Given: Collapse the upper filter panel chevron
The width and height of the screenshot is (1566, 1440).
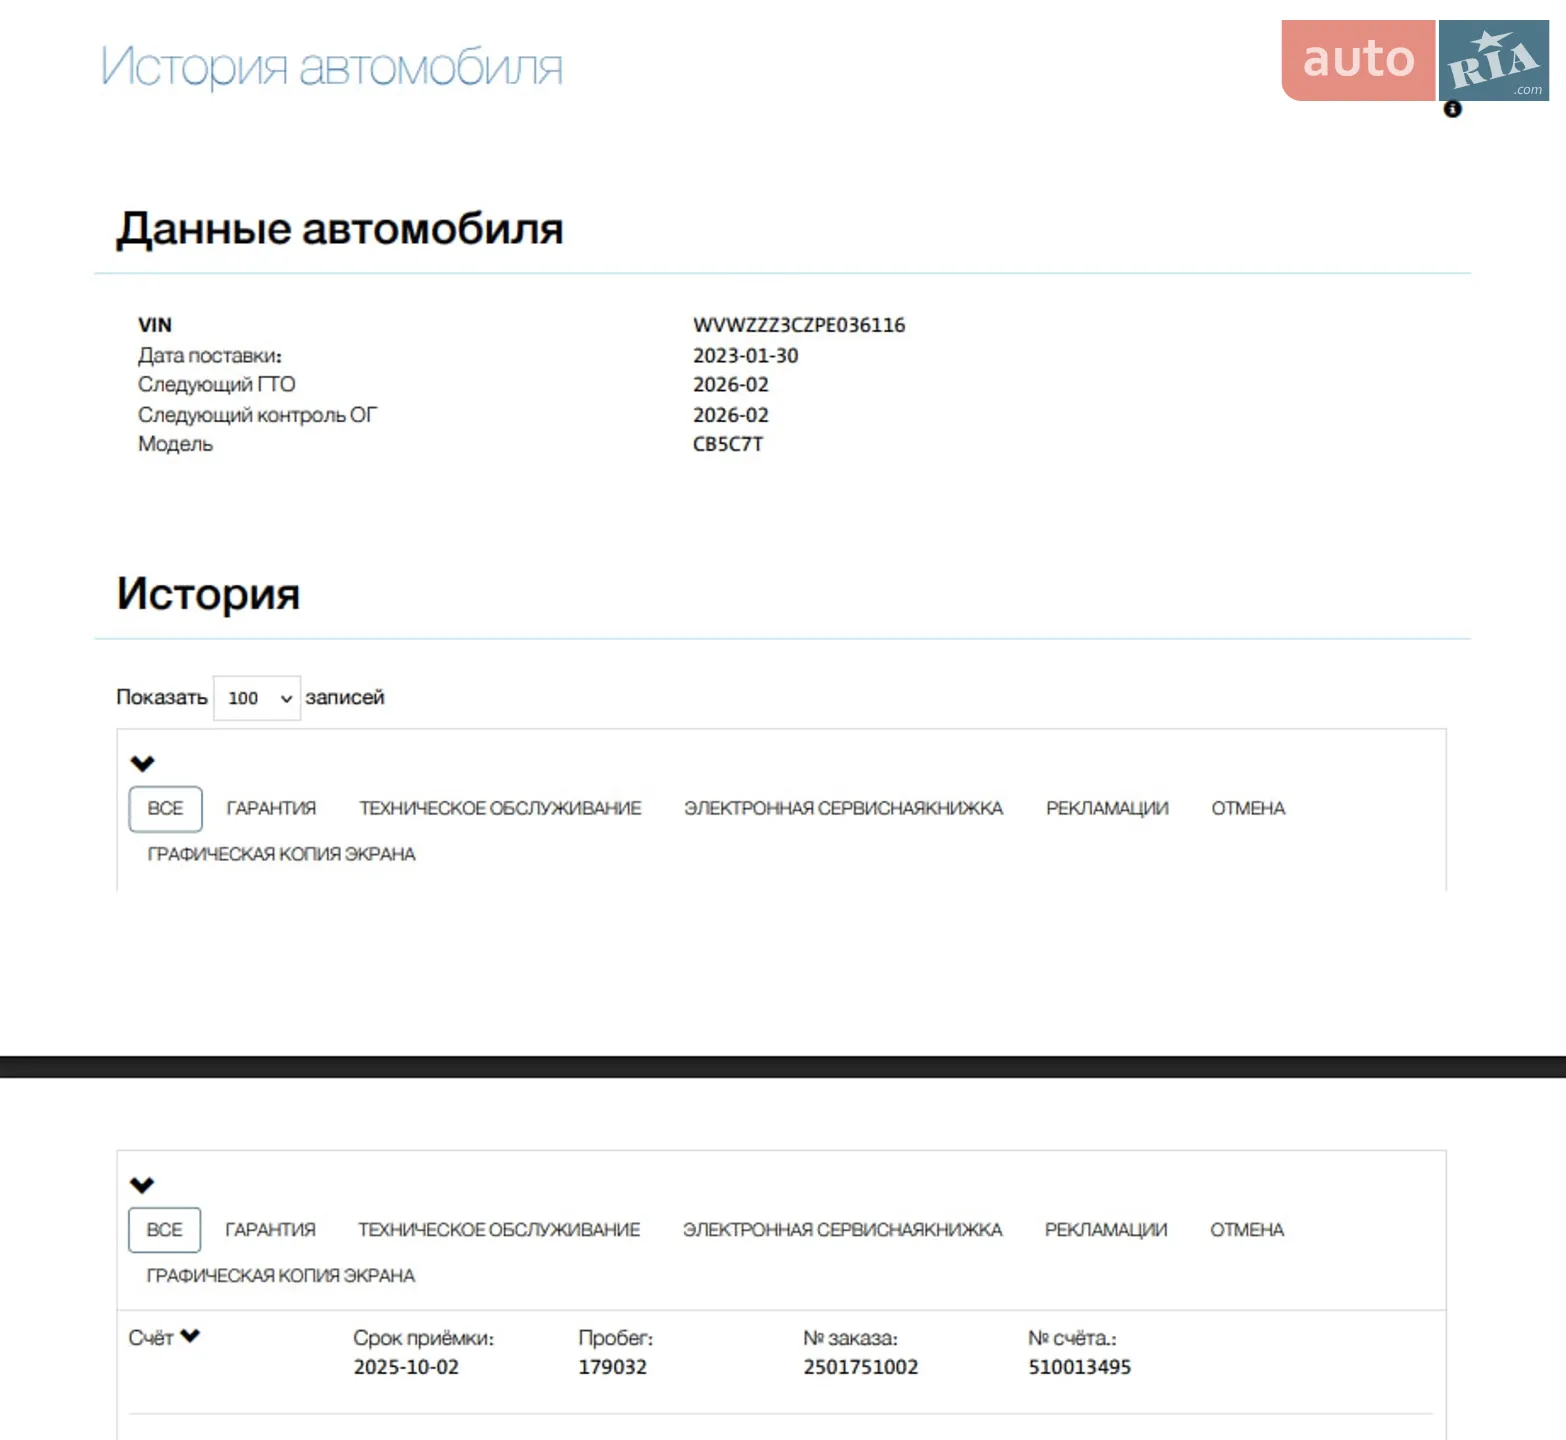Looking at the screenshot, I should [143, 764].
